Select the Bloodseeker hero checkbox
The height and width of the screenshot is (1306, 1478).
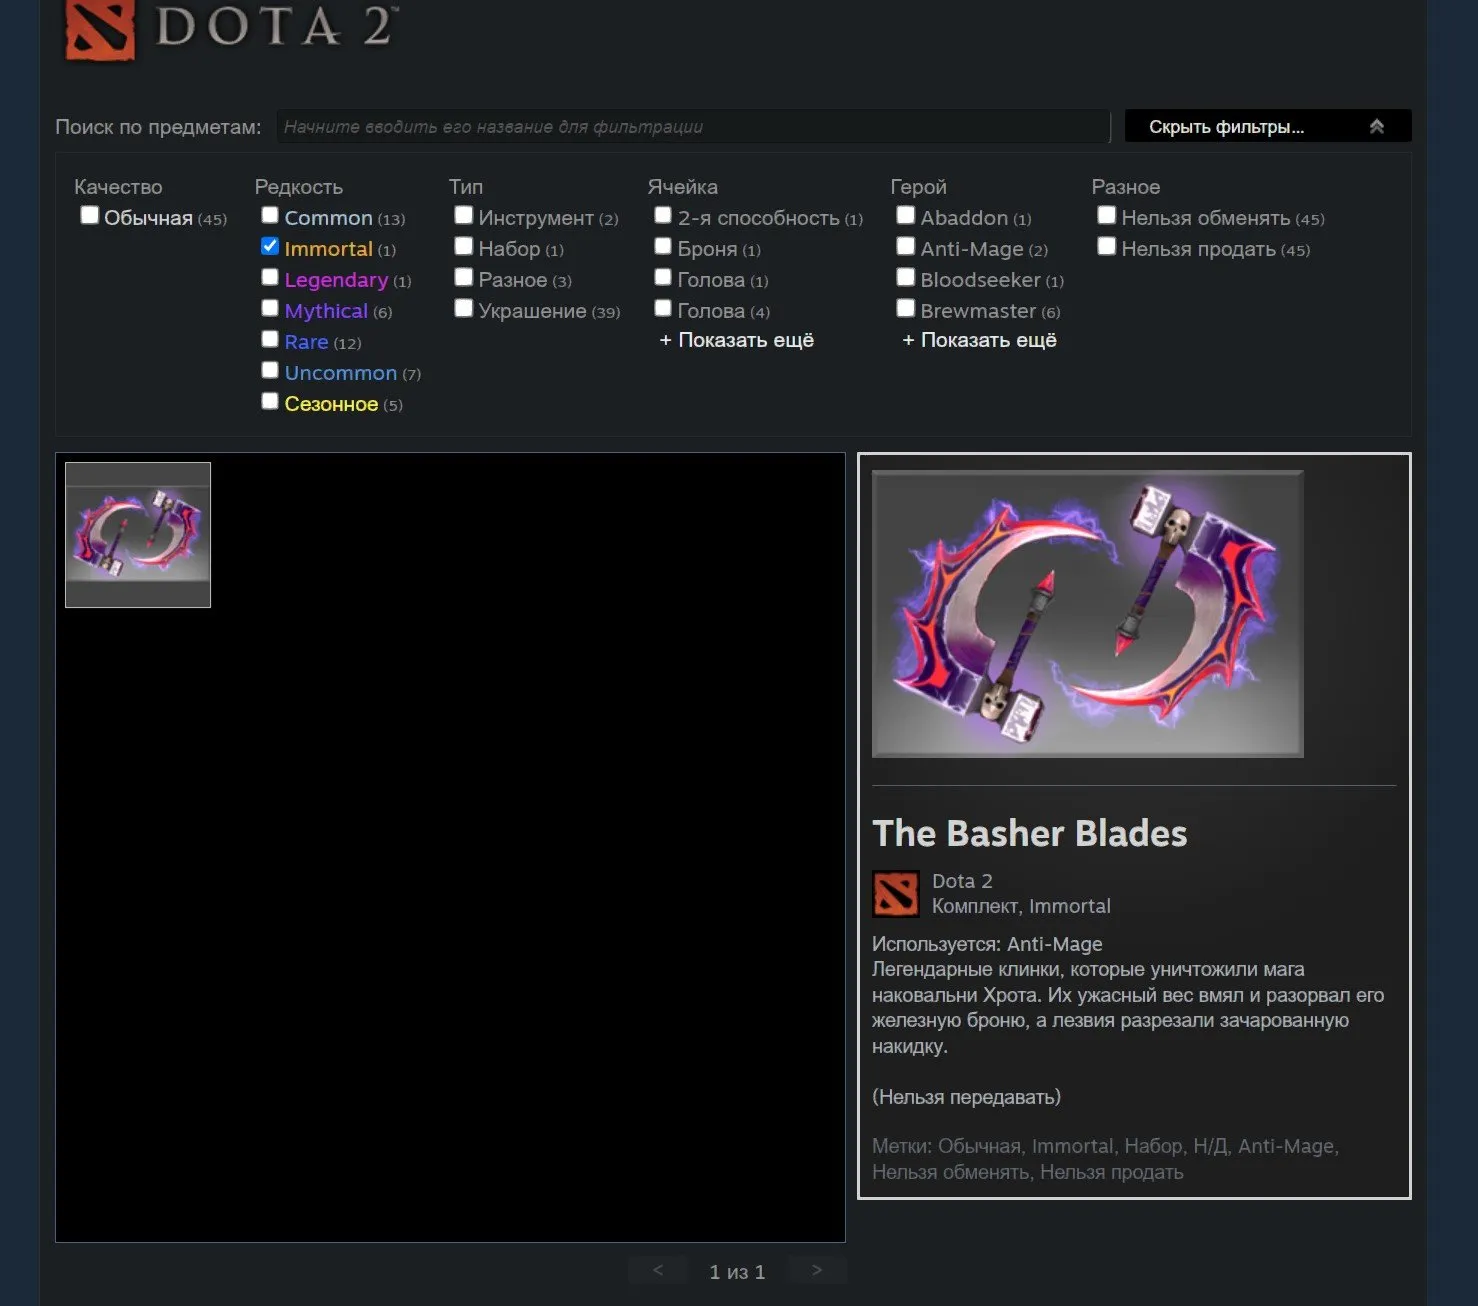click(x=906, y=277)
